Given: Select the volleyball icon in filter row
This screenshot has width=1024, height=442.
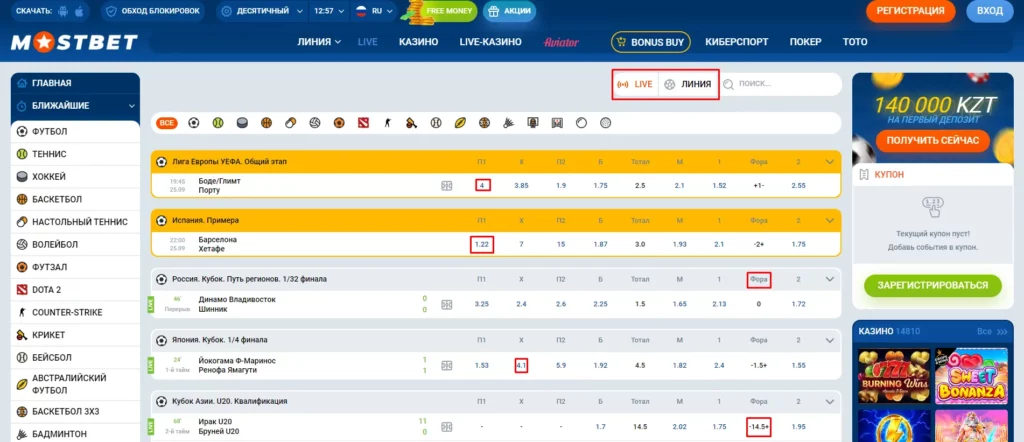Looking at the screenshot, I should [x=315, y=123].
